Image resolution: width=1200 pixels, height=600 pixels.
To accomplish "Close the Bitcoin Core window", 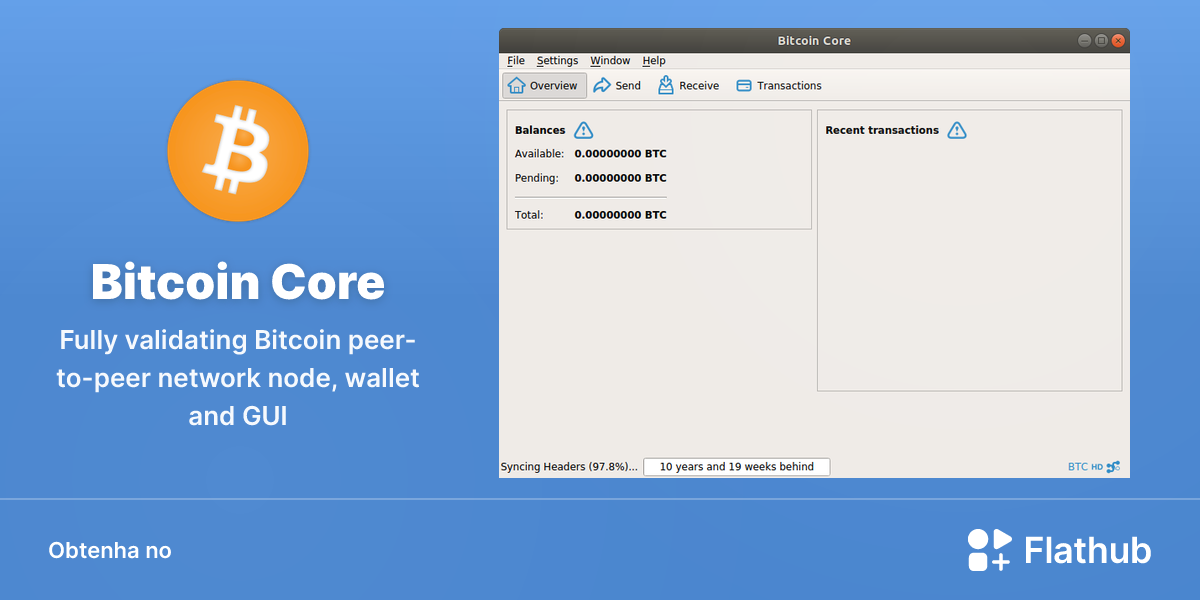I will [x=1118, y=41].
